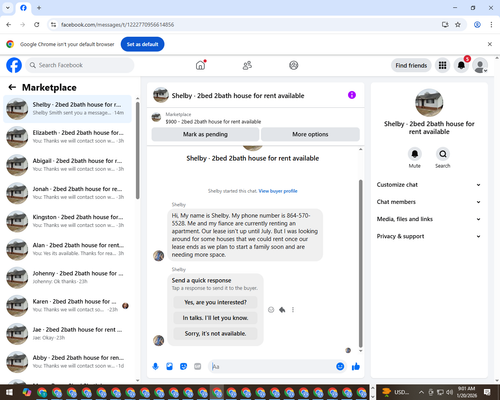Open the Facebook home logo
This screenshot has width=500, height=400.
pos(14,65)
